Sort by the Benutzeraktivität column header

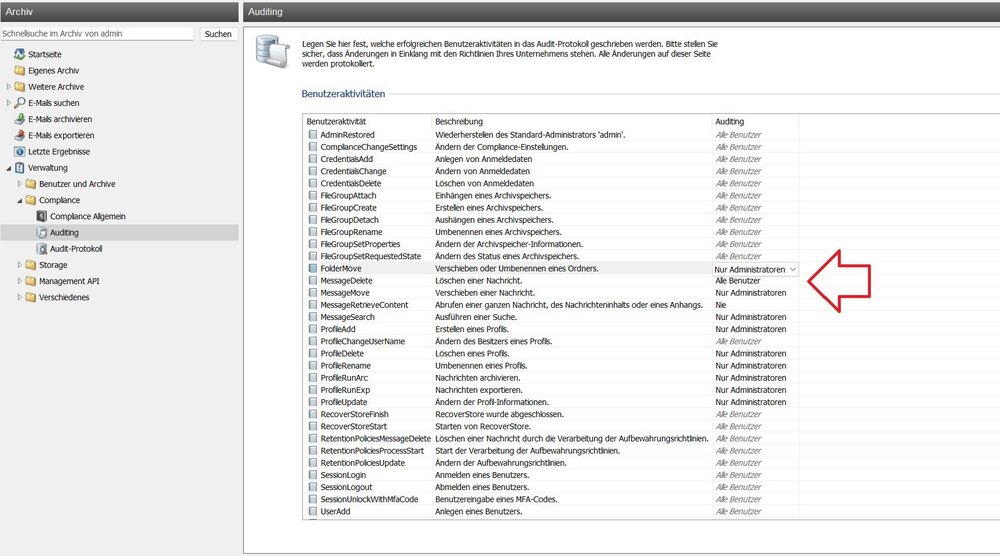[337, 121]
